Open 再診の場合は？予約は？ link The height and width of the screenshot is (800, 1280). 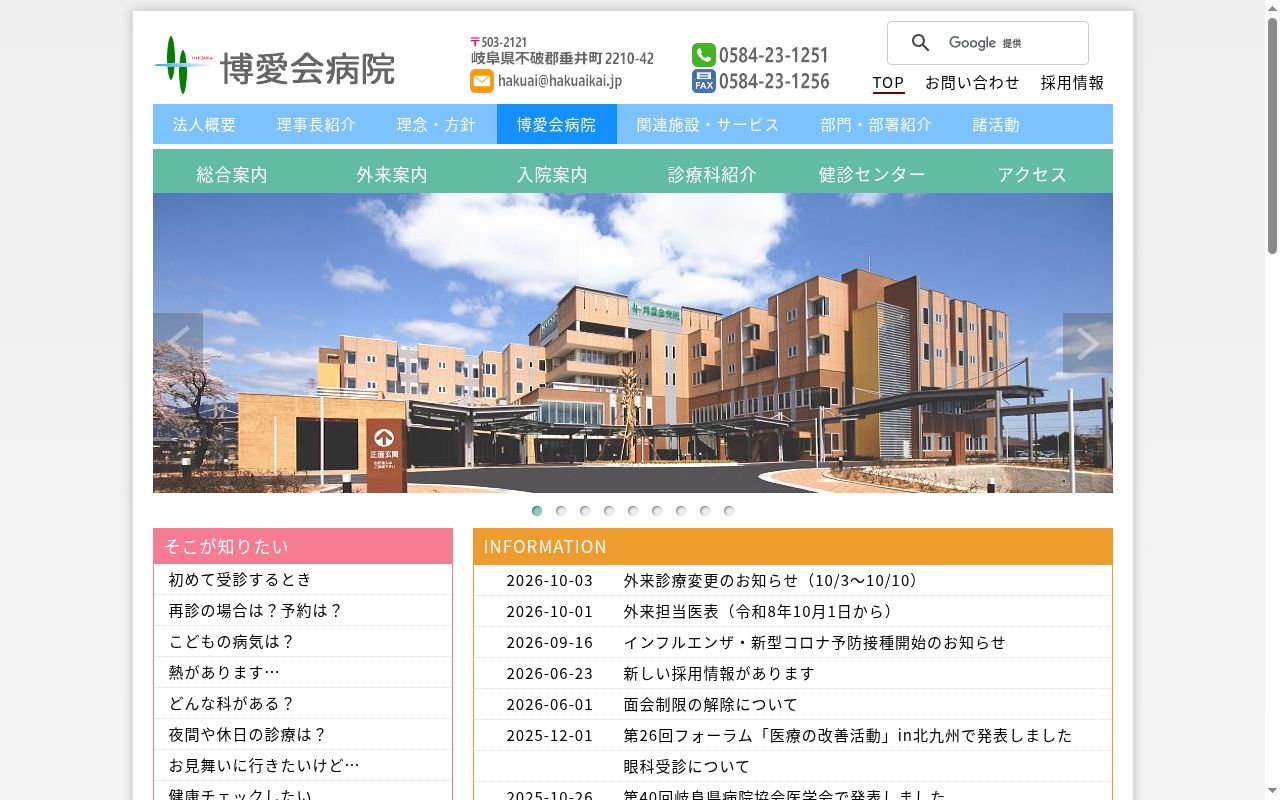pyautogui.click(x=256, y=611)
